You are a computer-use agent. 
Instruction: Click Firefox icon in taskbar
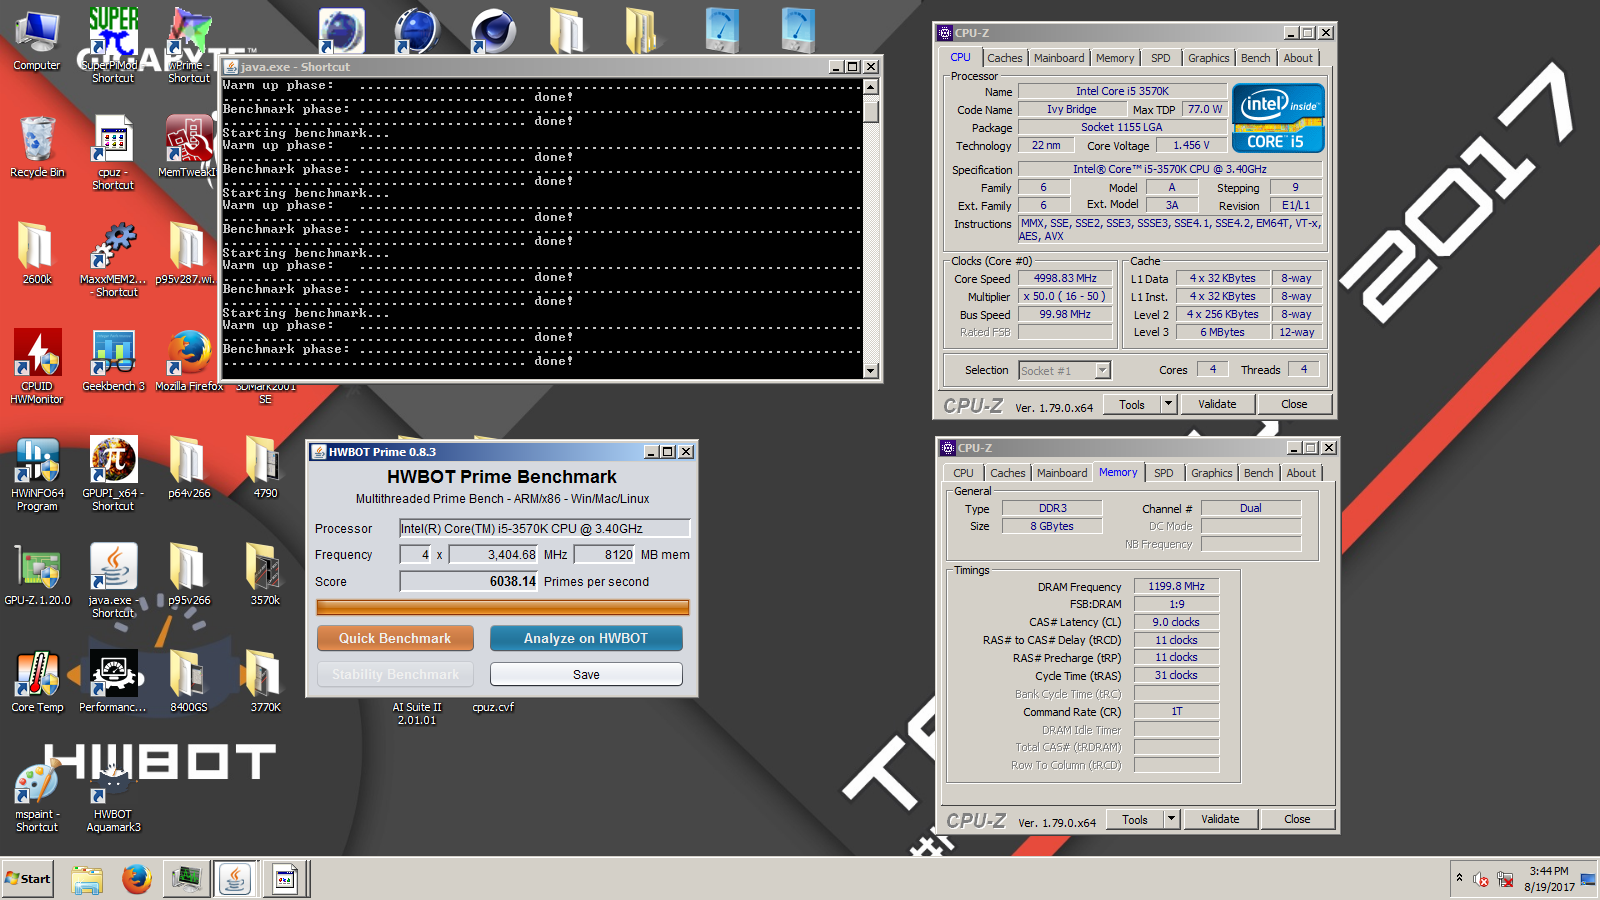(137, 879)
